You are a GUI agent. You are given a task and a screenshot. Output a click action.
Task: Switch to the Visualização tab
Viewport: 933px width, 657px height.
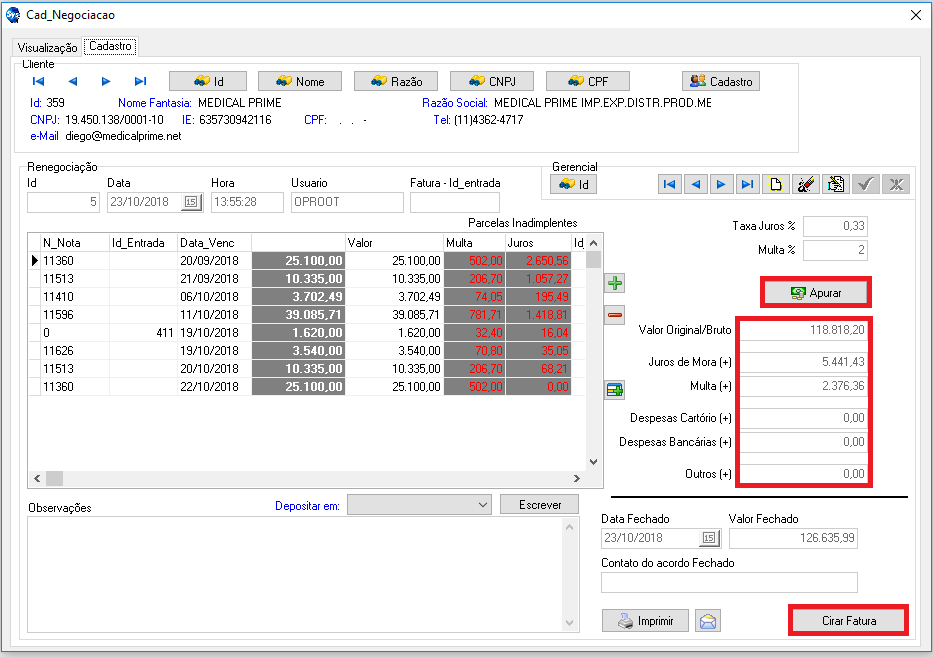(47, 47)
